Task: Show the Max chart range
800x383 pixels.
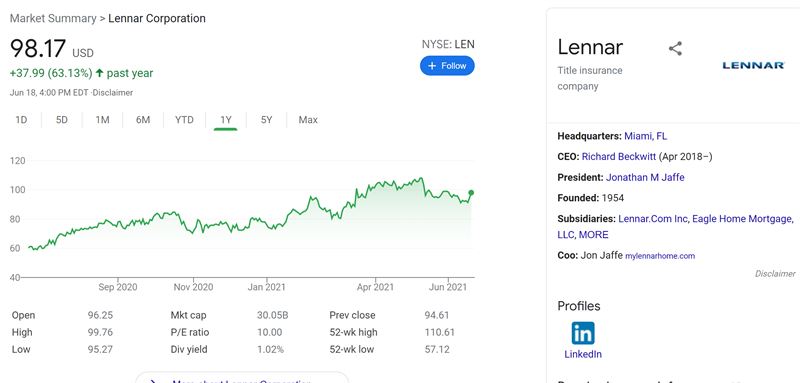Action: pyautogui.click(x=308, y=120)
